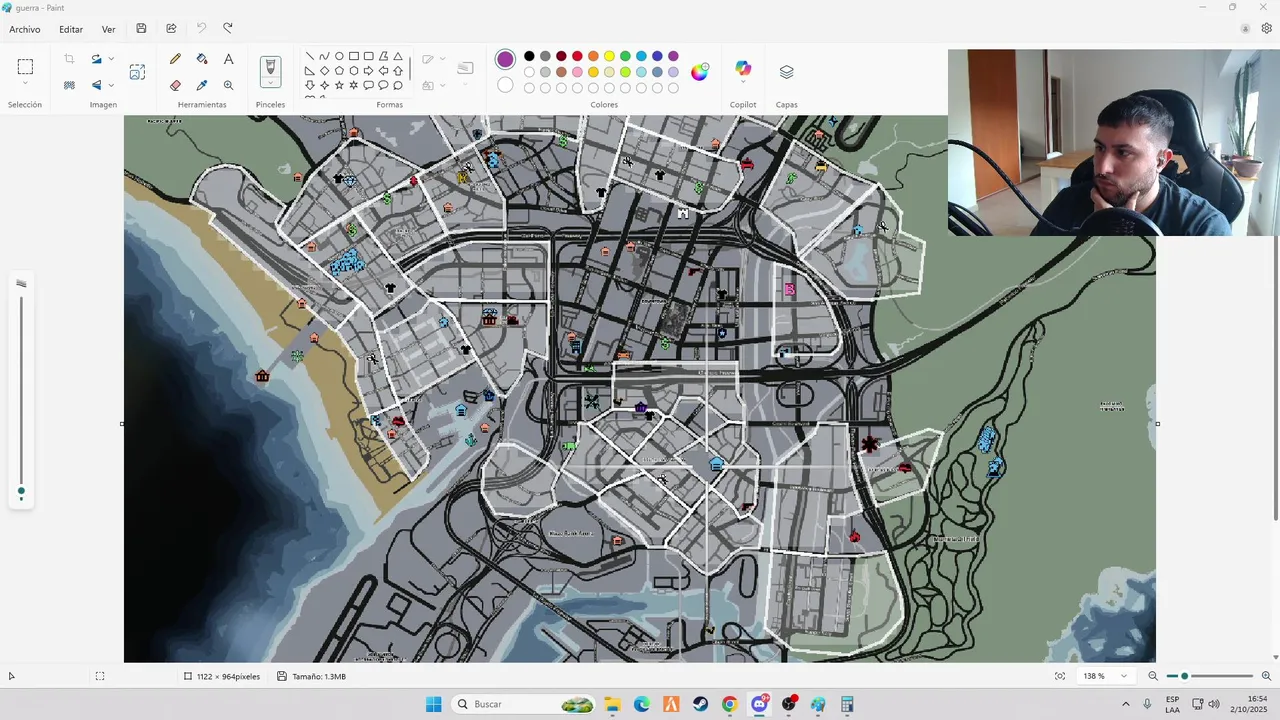Open the Edit colors wheel

point(700,71)
